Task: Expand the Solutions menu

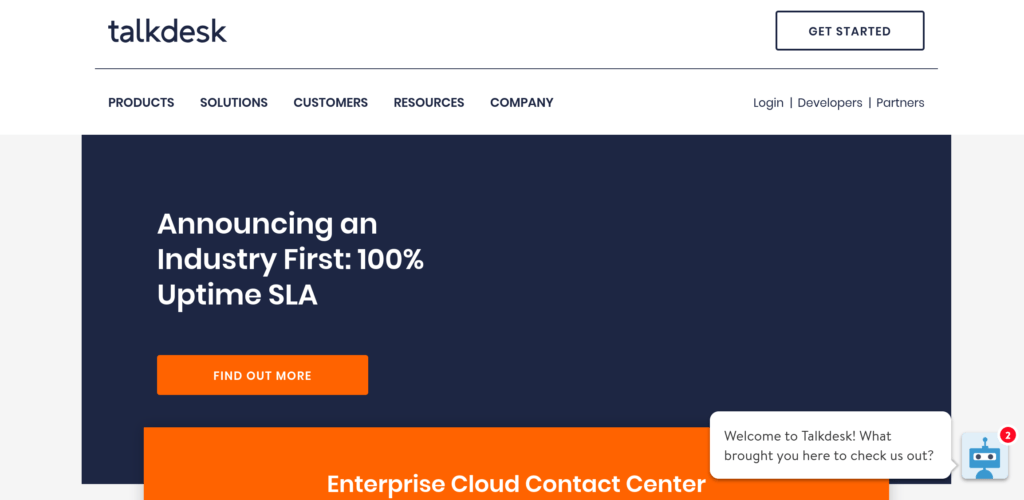Action: click(x=234, y=102)
